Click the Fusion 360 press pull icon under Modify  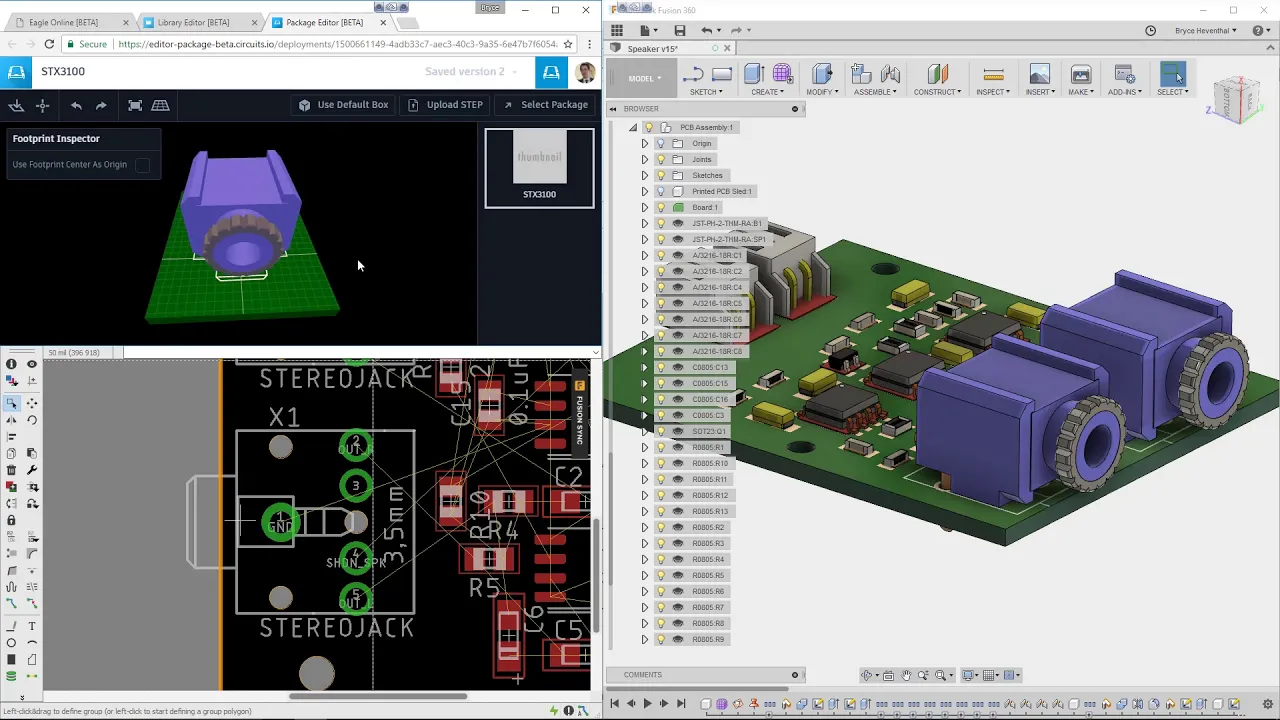(822, 74)
